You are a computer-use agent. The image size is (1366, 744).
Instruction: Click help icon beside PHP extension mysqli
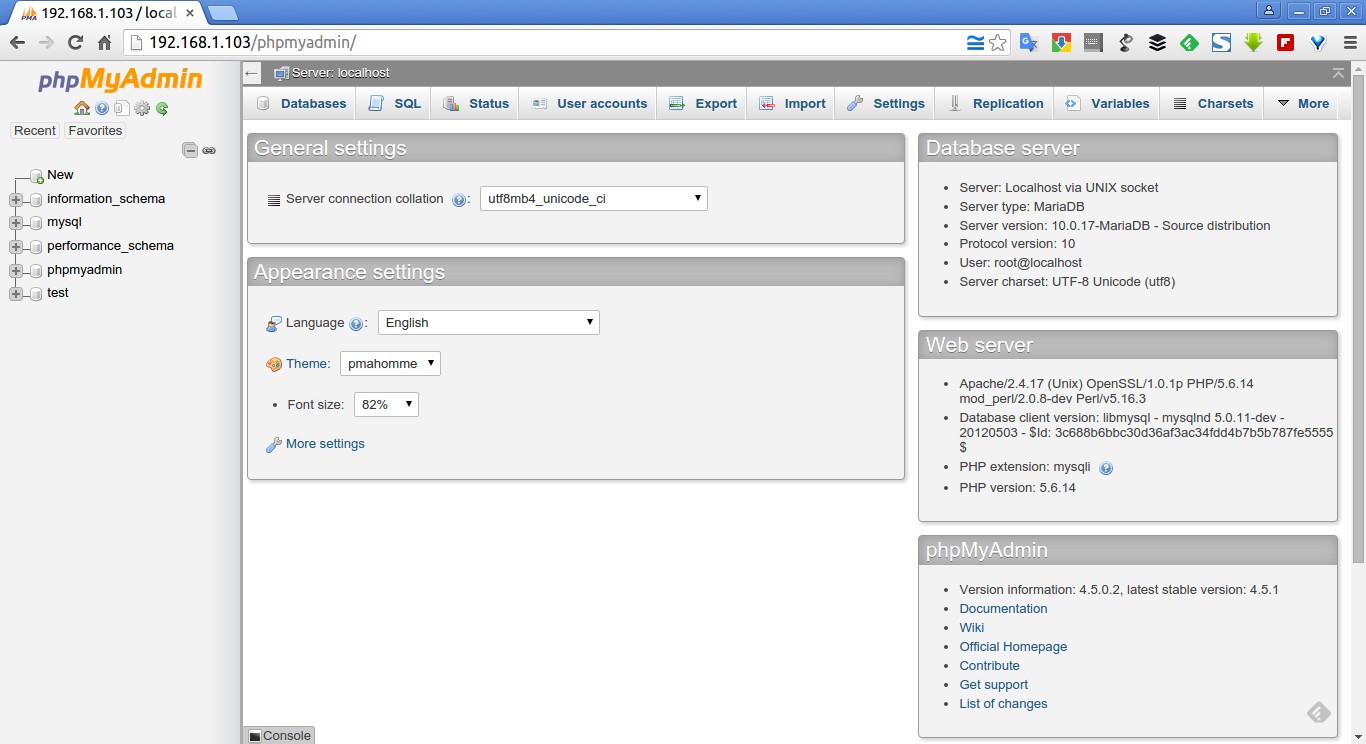click(x=1106, y=468)
